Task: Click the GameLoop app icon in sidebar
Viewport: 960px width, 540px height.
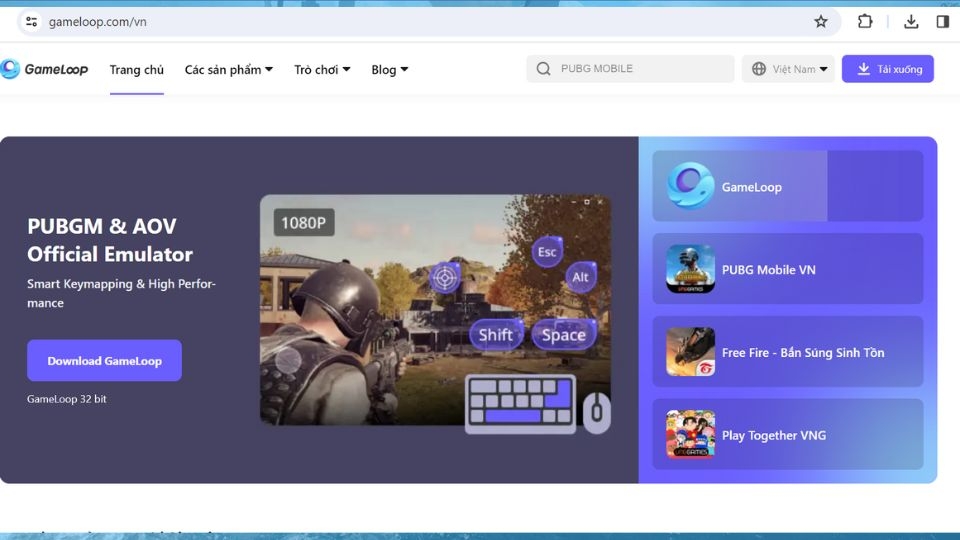Action: pyautogui.click(x=690, y=186)
